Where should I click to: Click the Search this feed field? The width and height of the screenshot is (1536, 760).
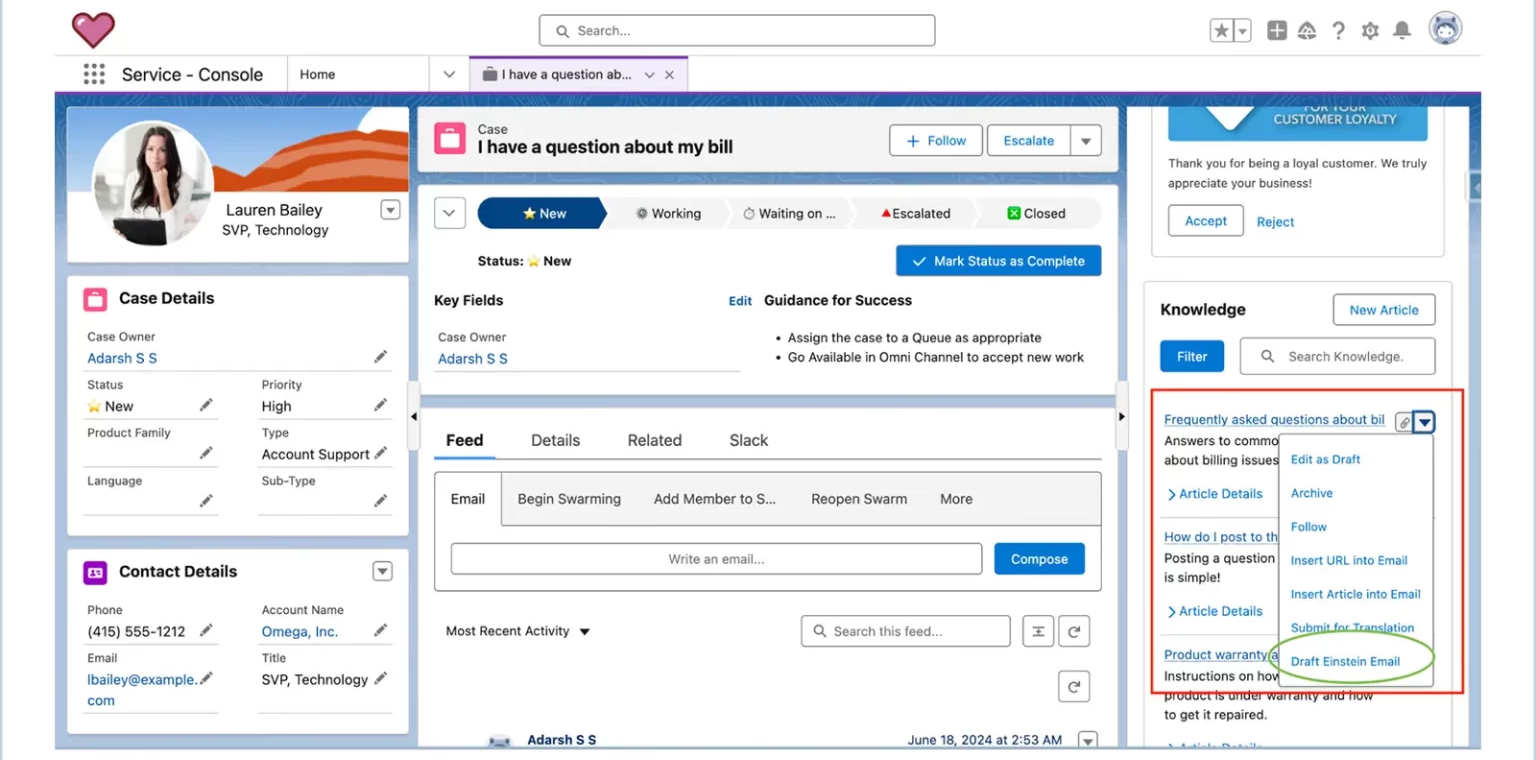click(x=905, y=631)
